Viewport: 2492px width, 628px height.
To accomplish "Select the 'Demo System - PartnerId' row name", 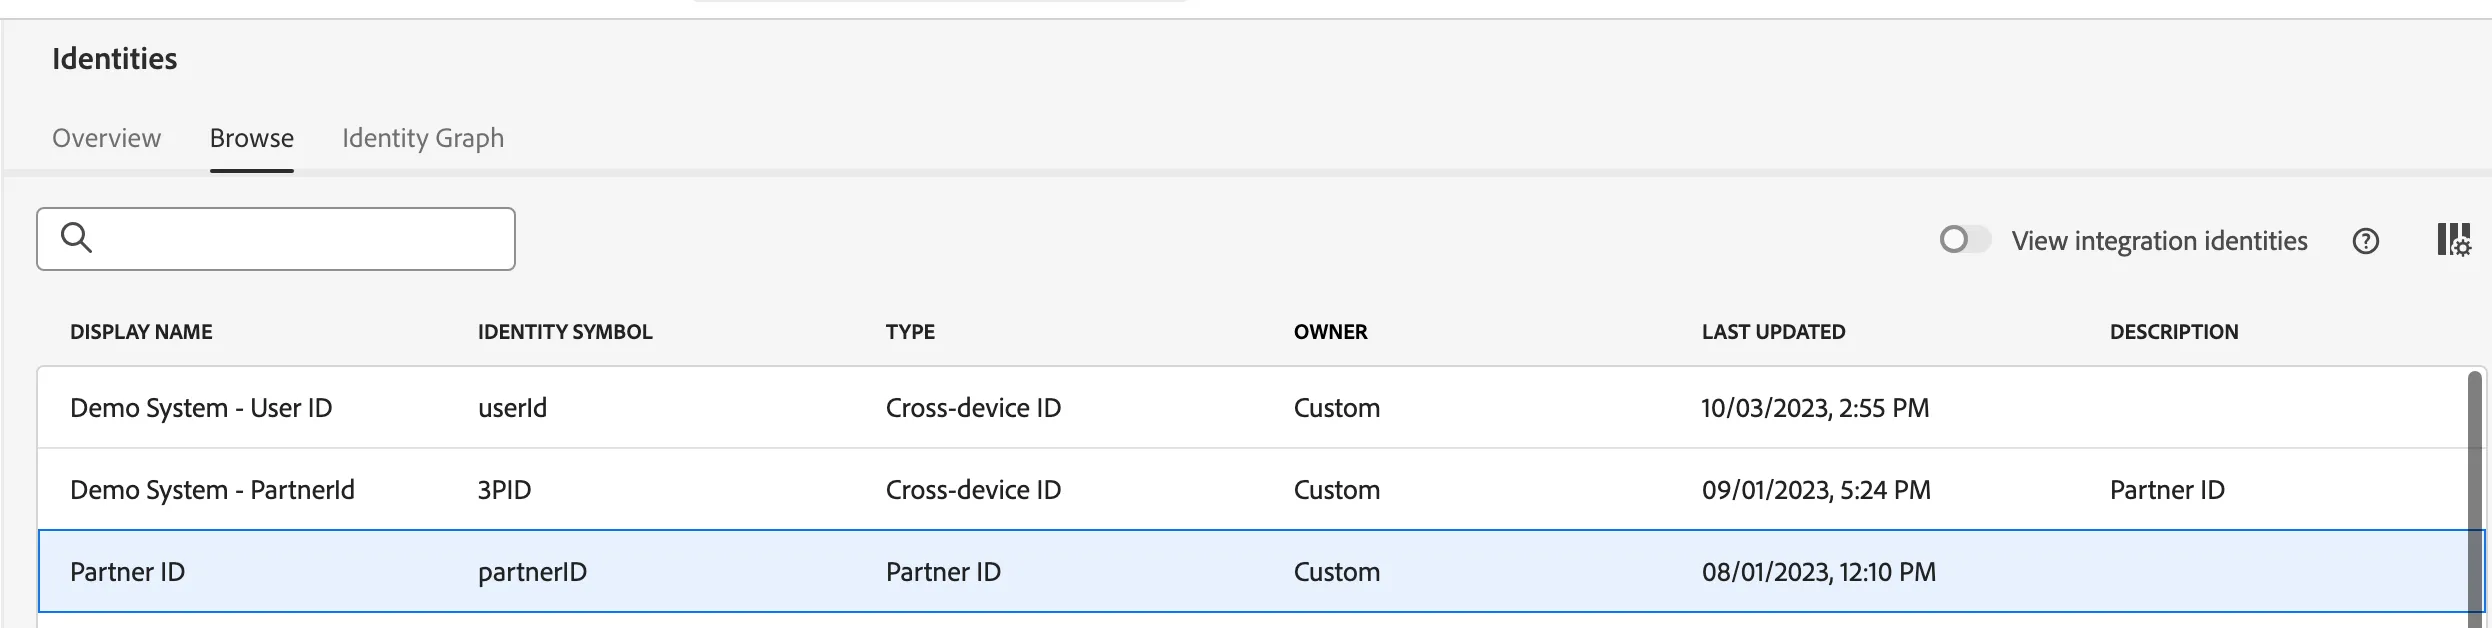I will coord(212,490).
